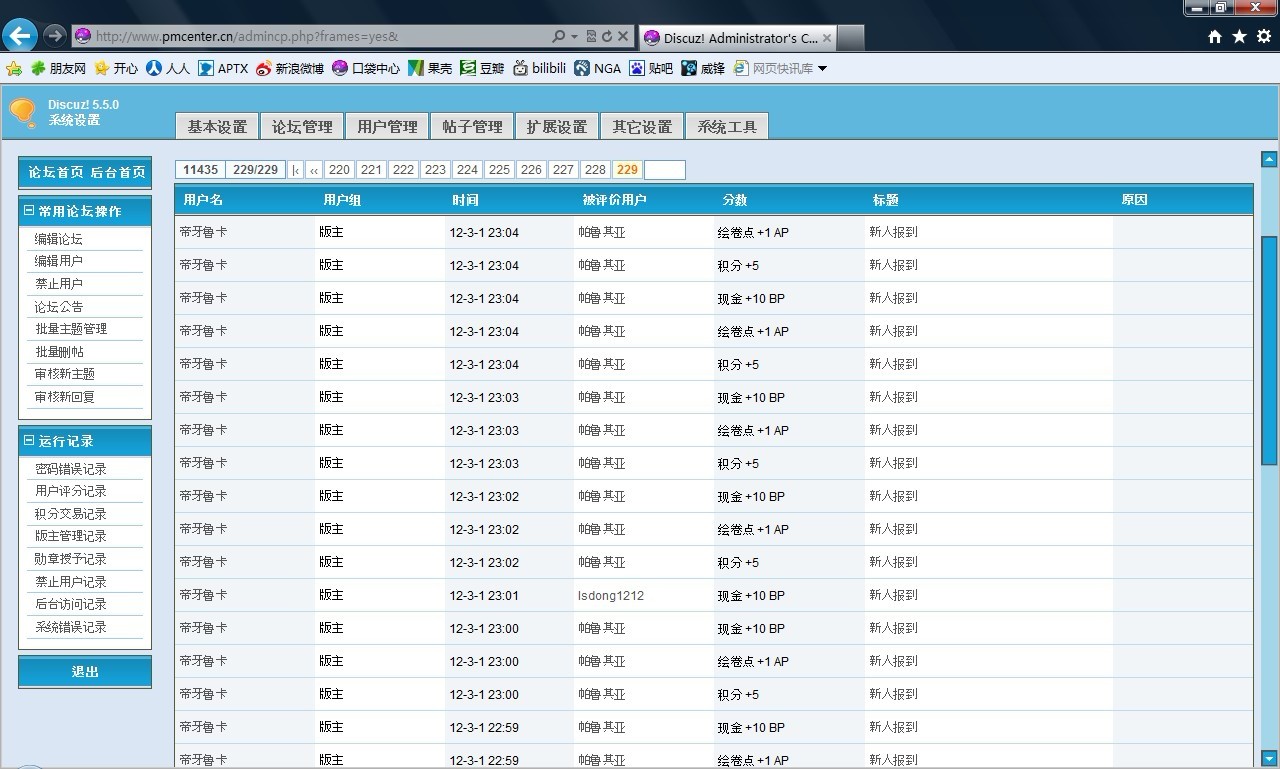The height and width of the screenshot is (769, 1280).
Task: Open the 朋友网 bookmark
Action: [58, 68]
